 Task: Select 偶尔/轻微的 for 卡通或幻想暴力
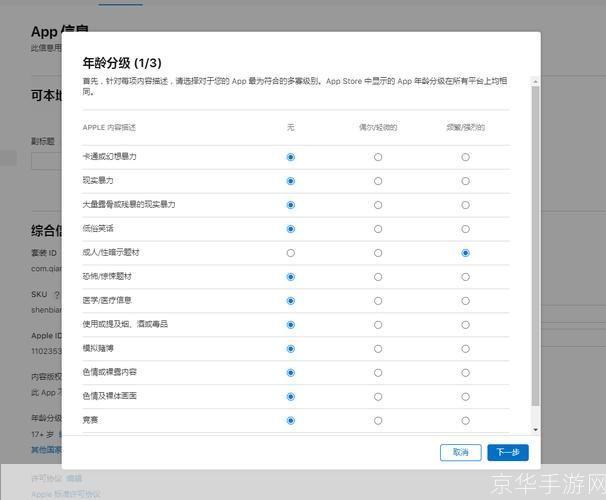coord(378,157)
